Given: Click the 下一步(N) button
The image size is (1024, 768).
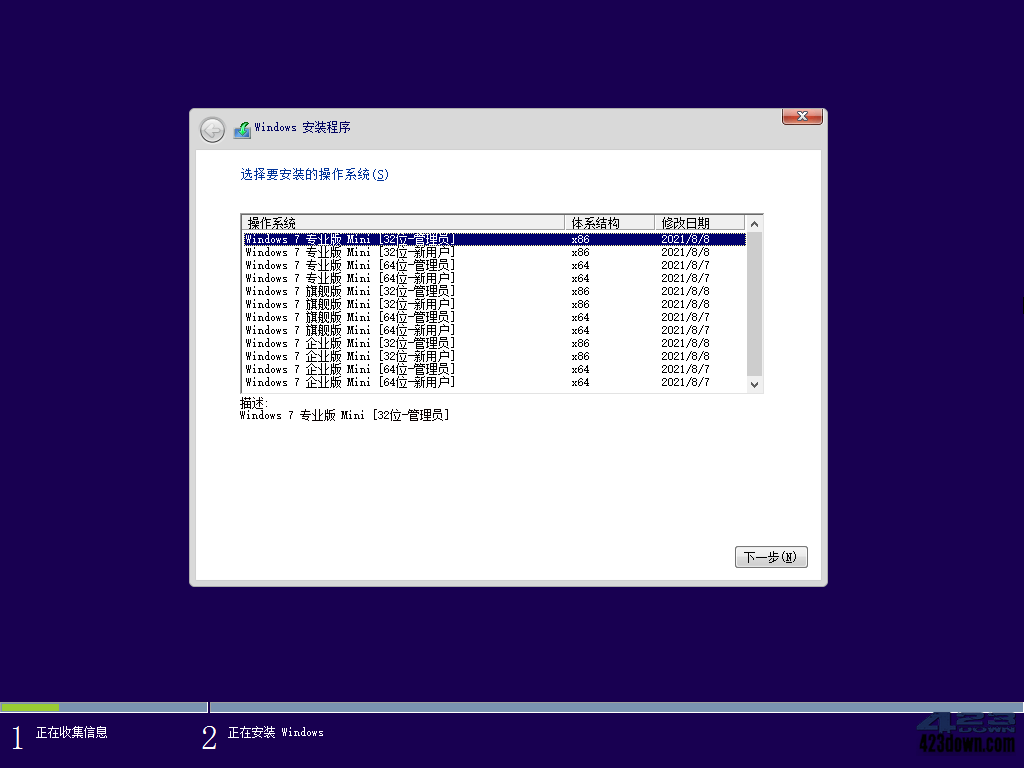Looking at the screenshot, I should 770,557.
